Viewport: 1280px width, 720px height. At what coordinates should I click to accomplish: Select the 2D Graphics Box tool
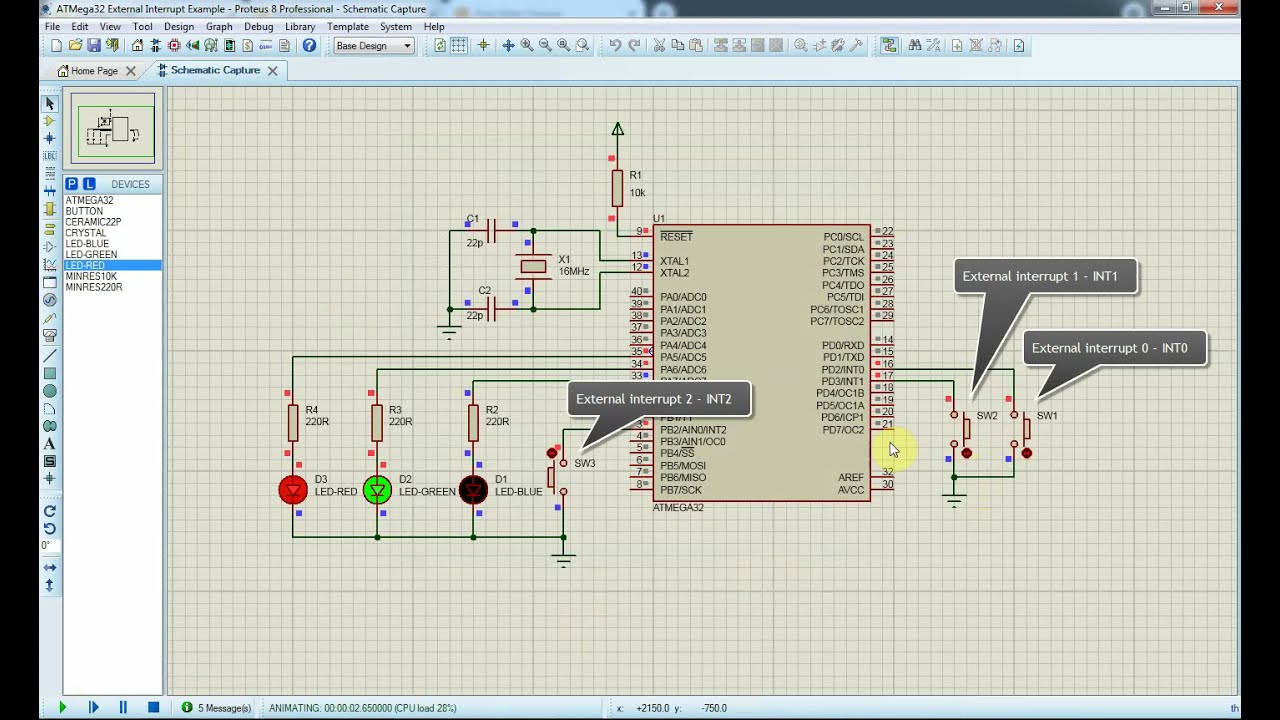50,373
